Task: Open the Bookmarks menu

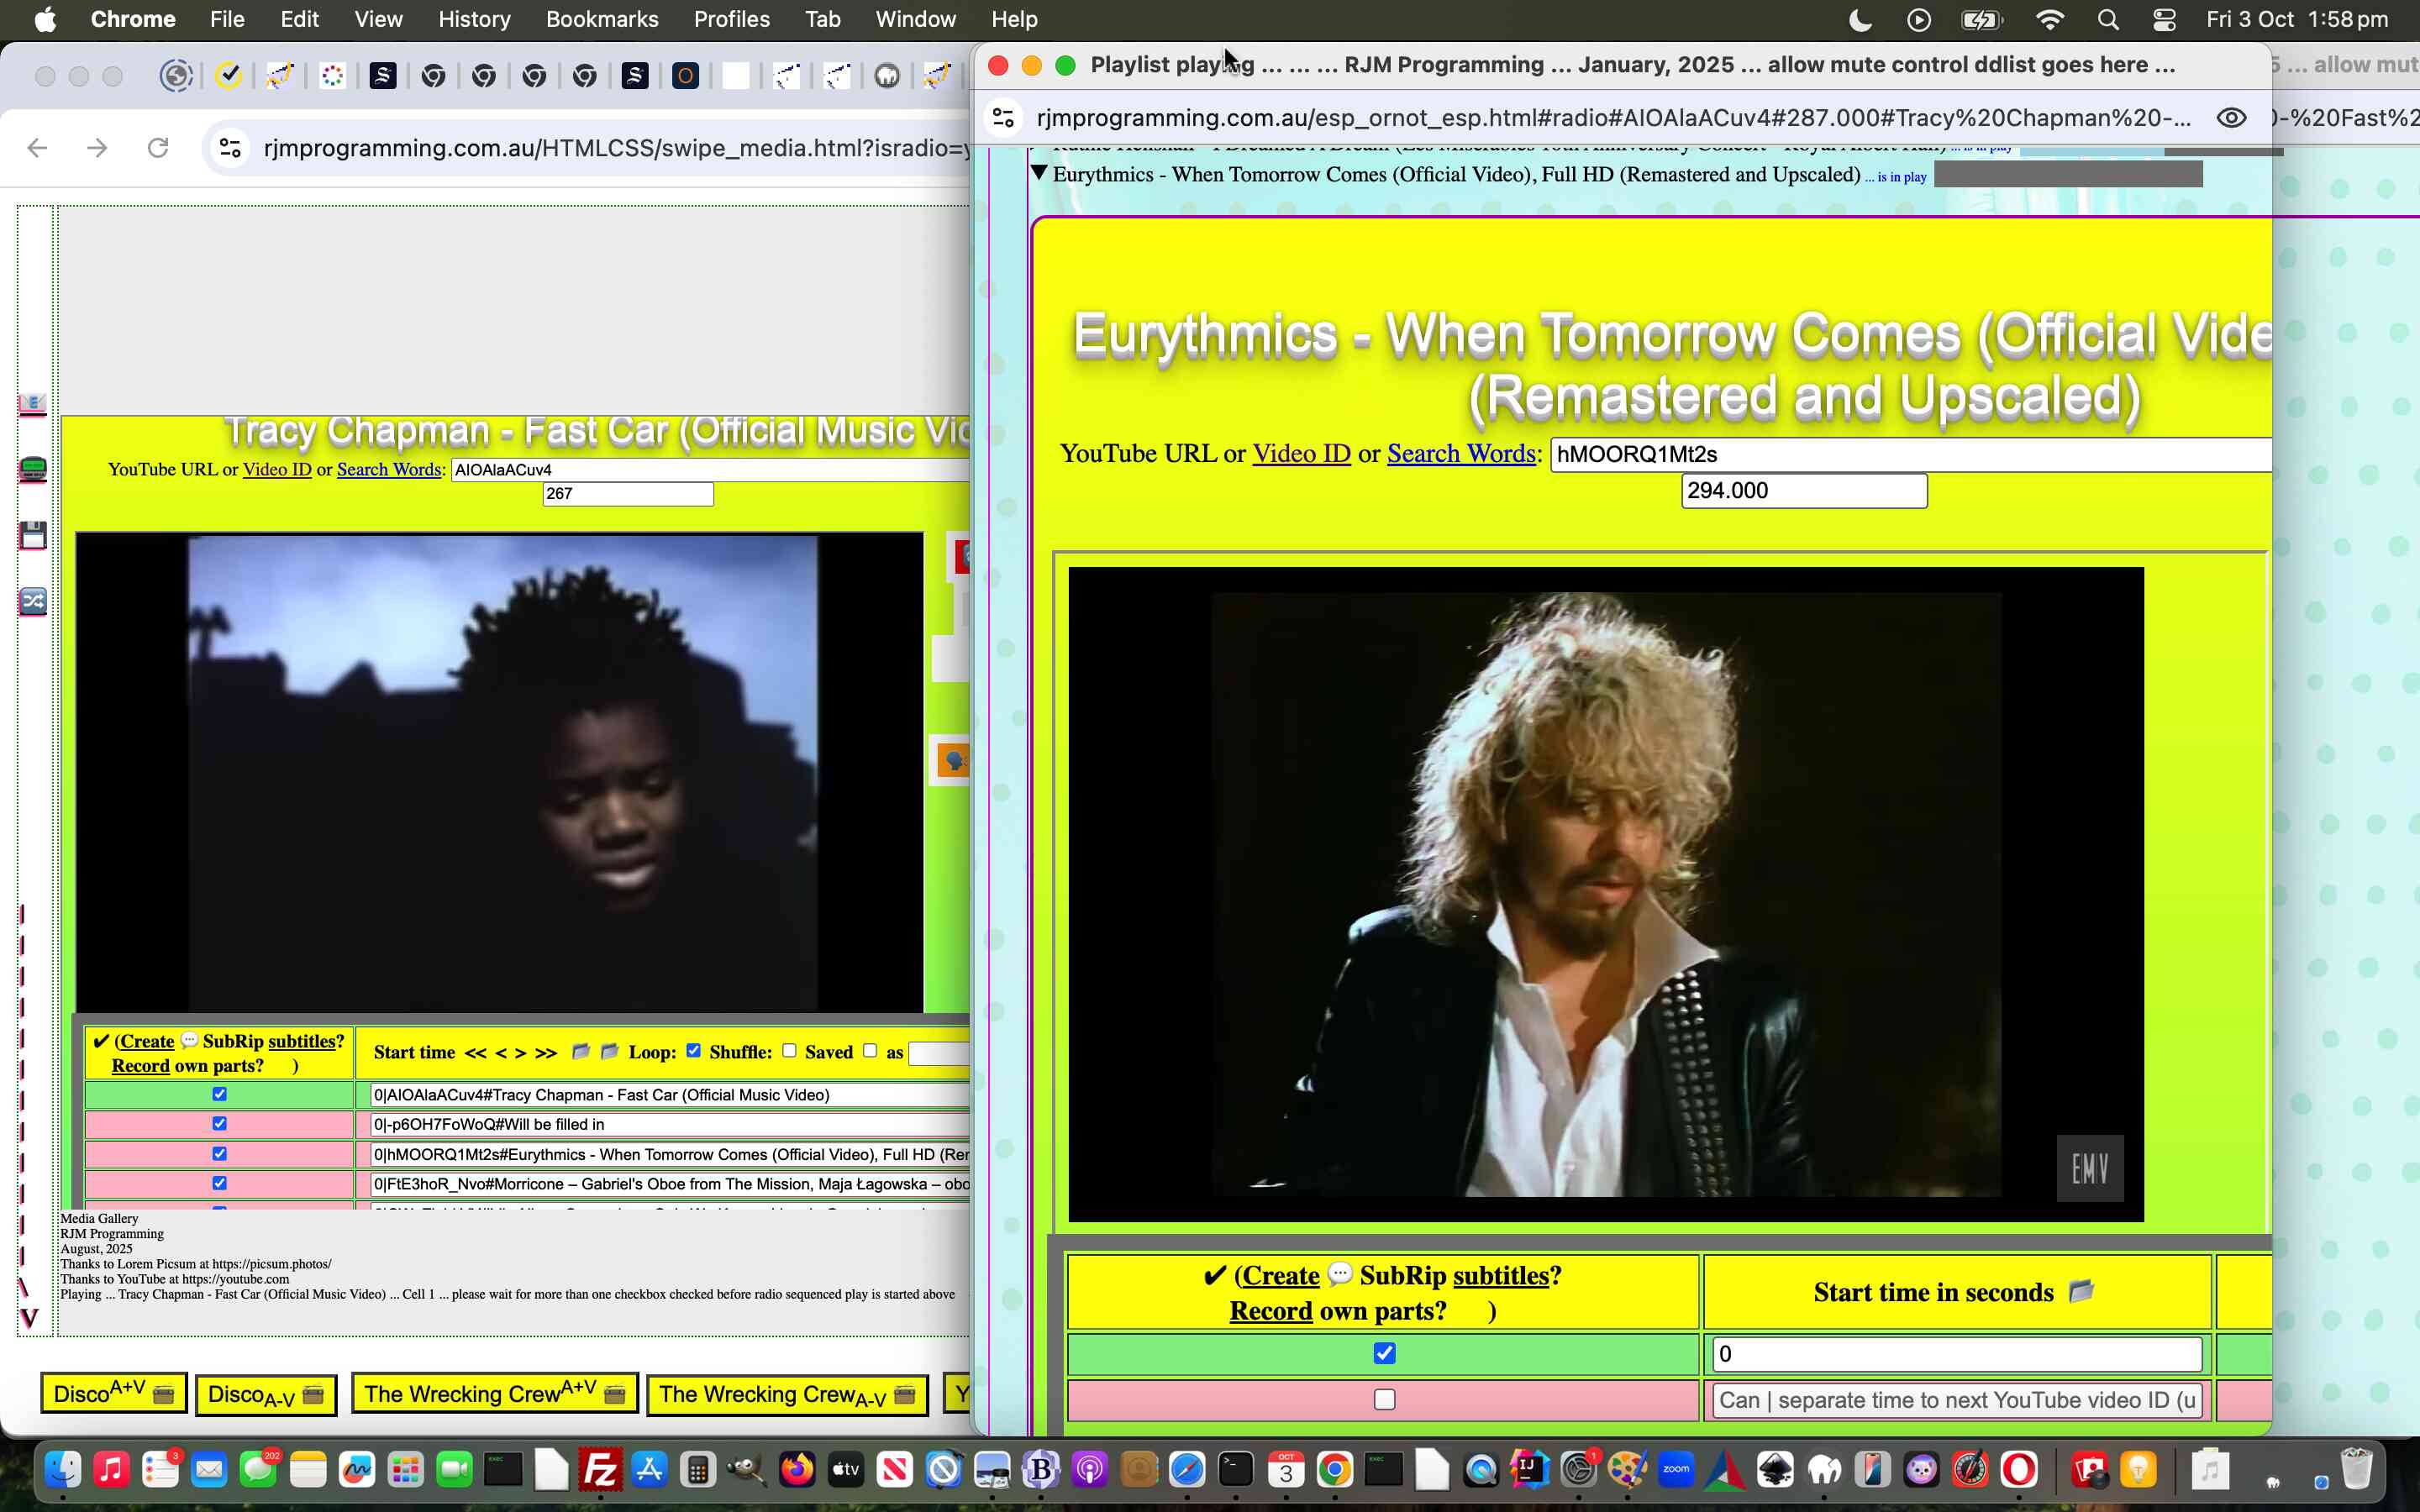Action: pyautogui.click(x=601, y=19)
